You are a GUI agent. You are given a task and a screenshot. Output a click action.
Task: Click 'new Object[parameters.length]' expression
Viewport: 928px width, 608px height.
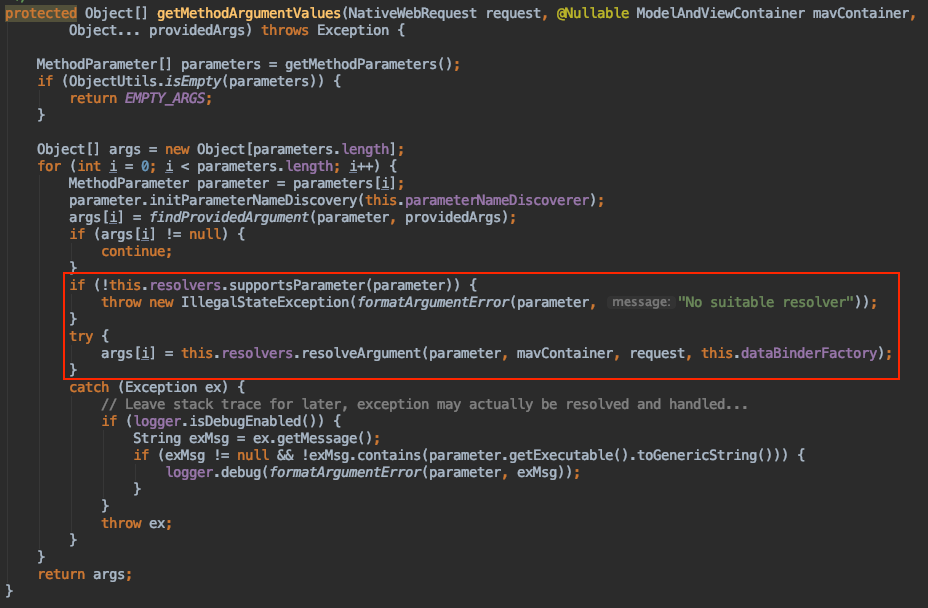pos(281,149)
